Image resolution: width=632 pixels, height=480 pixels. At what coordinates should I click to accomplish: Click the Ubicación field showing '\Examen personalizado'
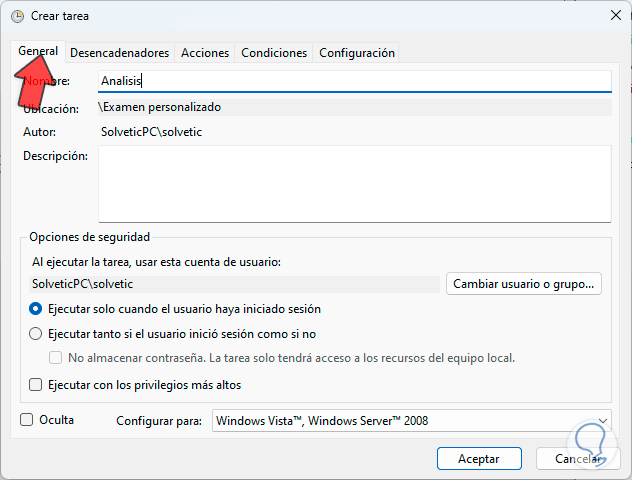(x=354, y=106)
